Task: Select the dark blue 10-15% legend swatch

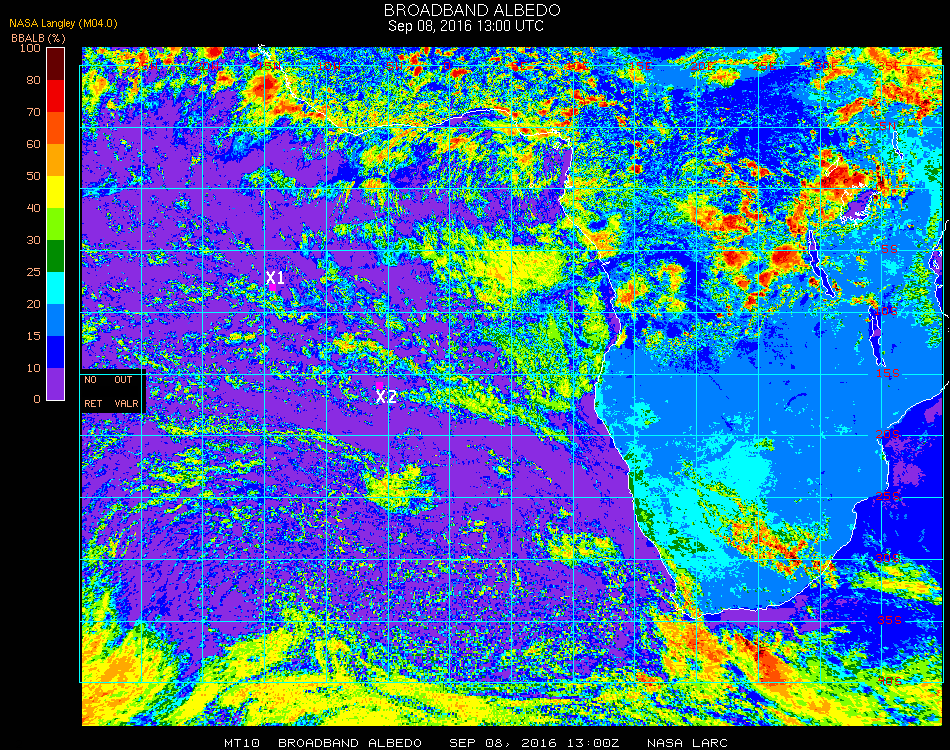Action: coord(55,352)
